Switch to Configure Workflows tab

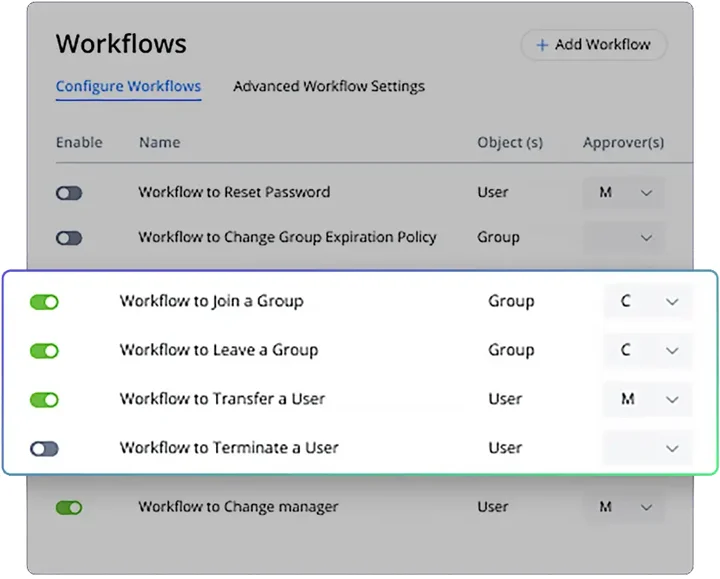point(129,86)
